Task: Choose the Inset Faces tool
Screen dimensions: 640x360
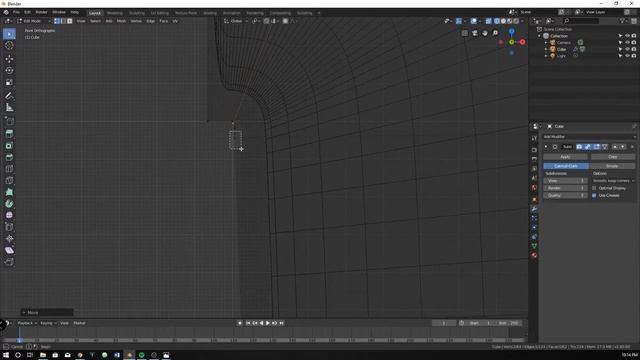Action: [x=9, y=145]
